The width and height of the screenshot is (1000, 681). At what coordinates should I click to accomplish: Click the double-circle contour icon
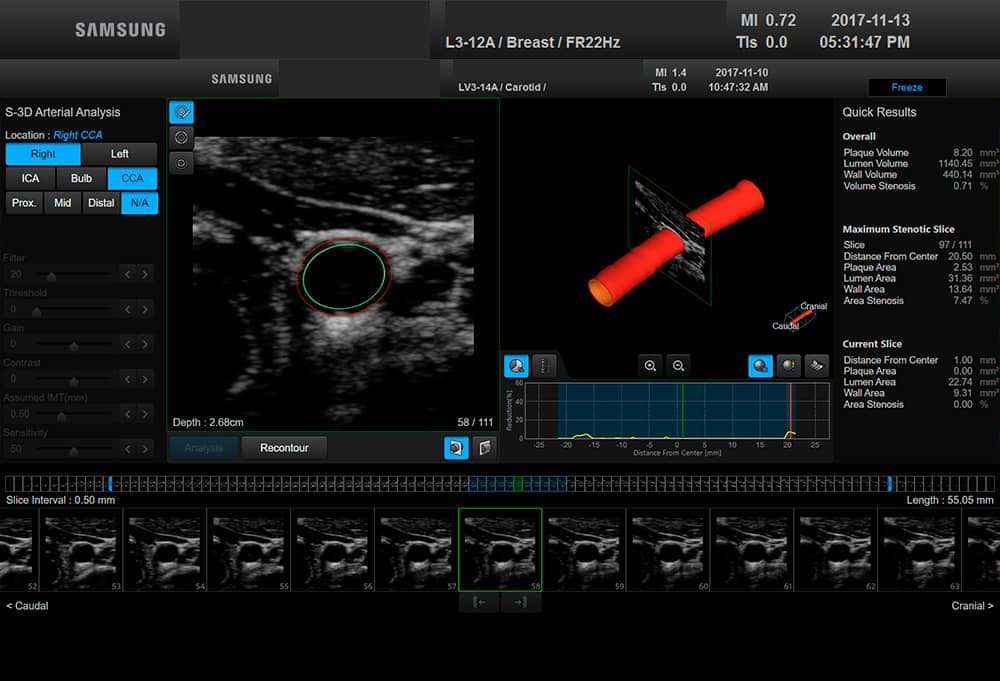182,137
